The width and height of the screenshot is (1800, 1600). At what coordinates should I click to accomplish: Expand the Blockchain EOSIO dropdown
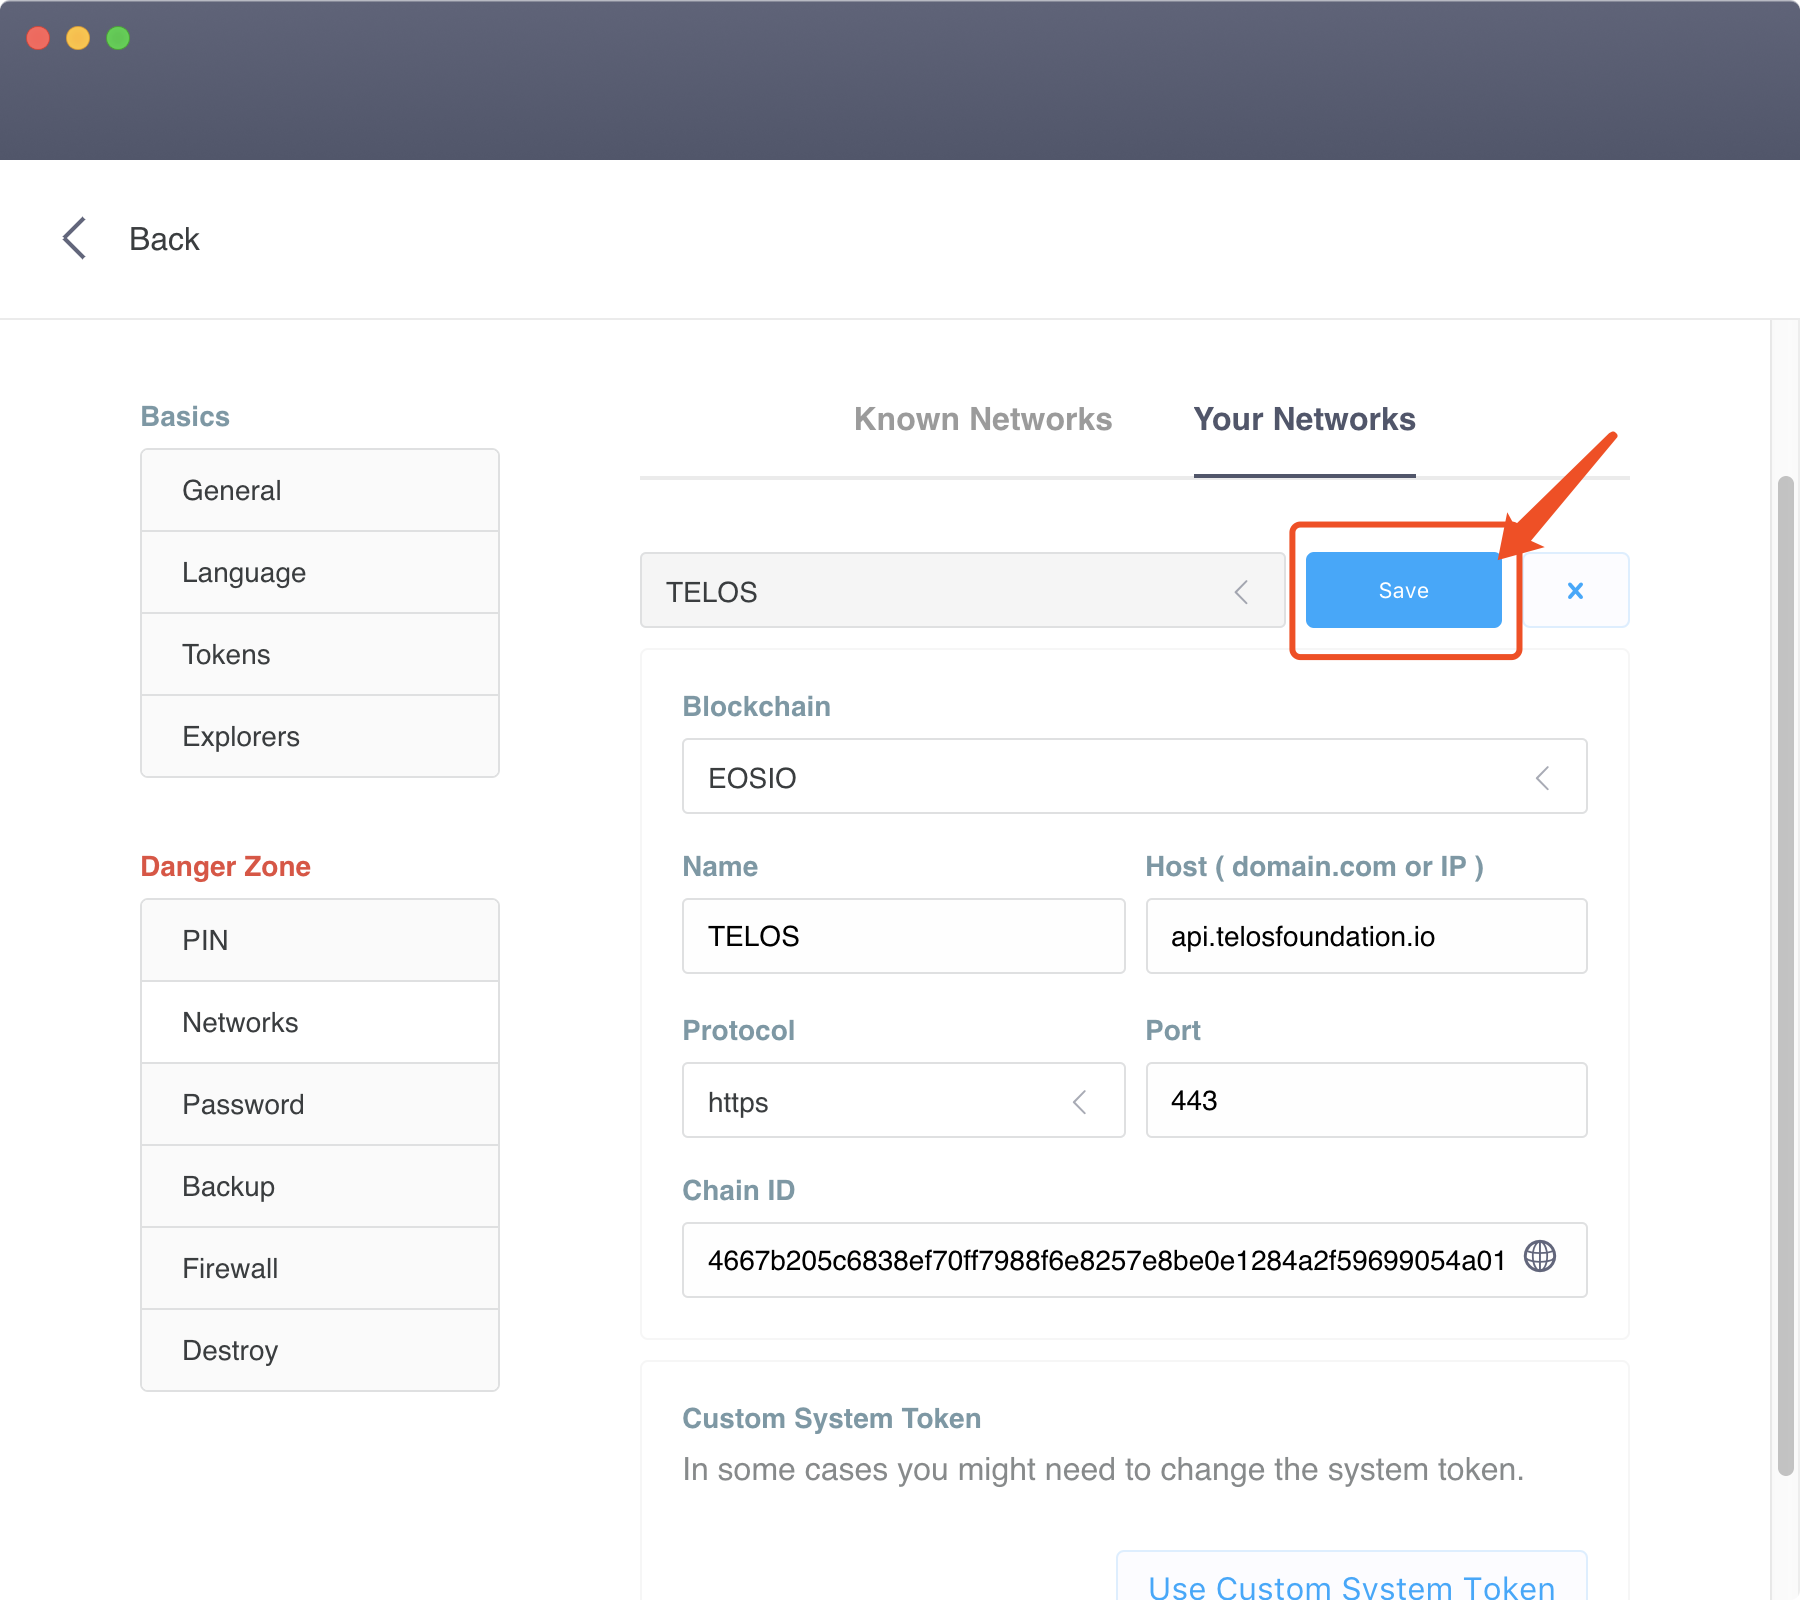(1134, 777)
